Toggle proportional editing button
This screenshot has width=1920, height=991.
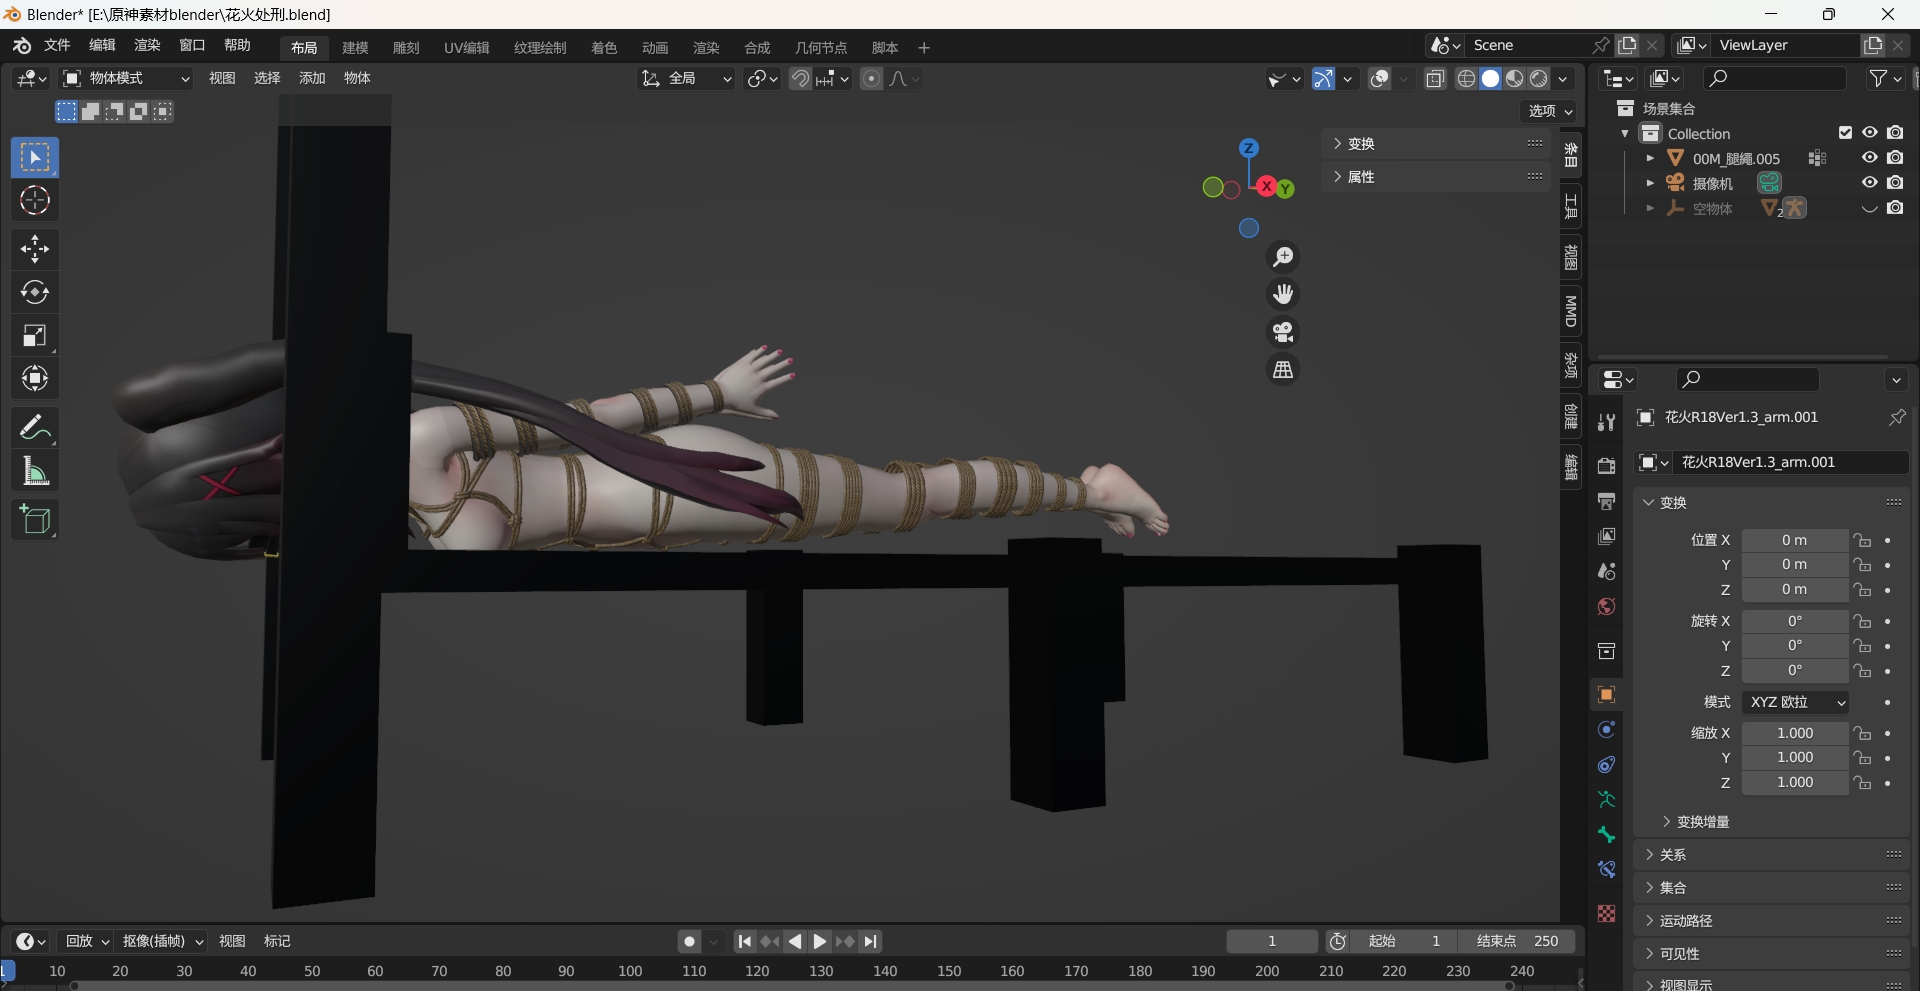(871, 79)
